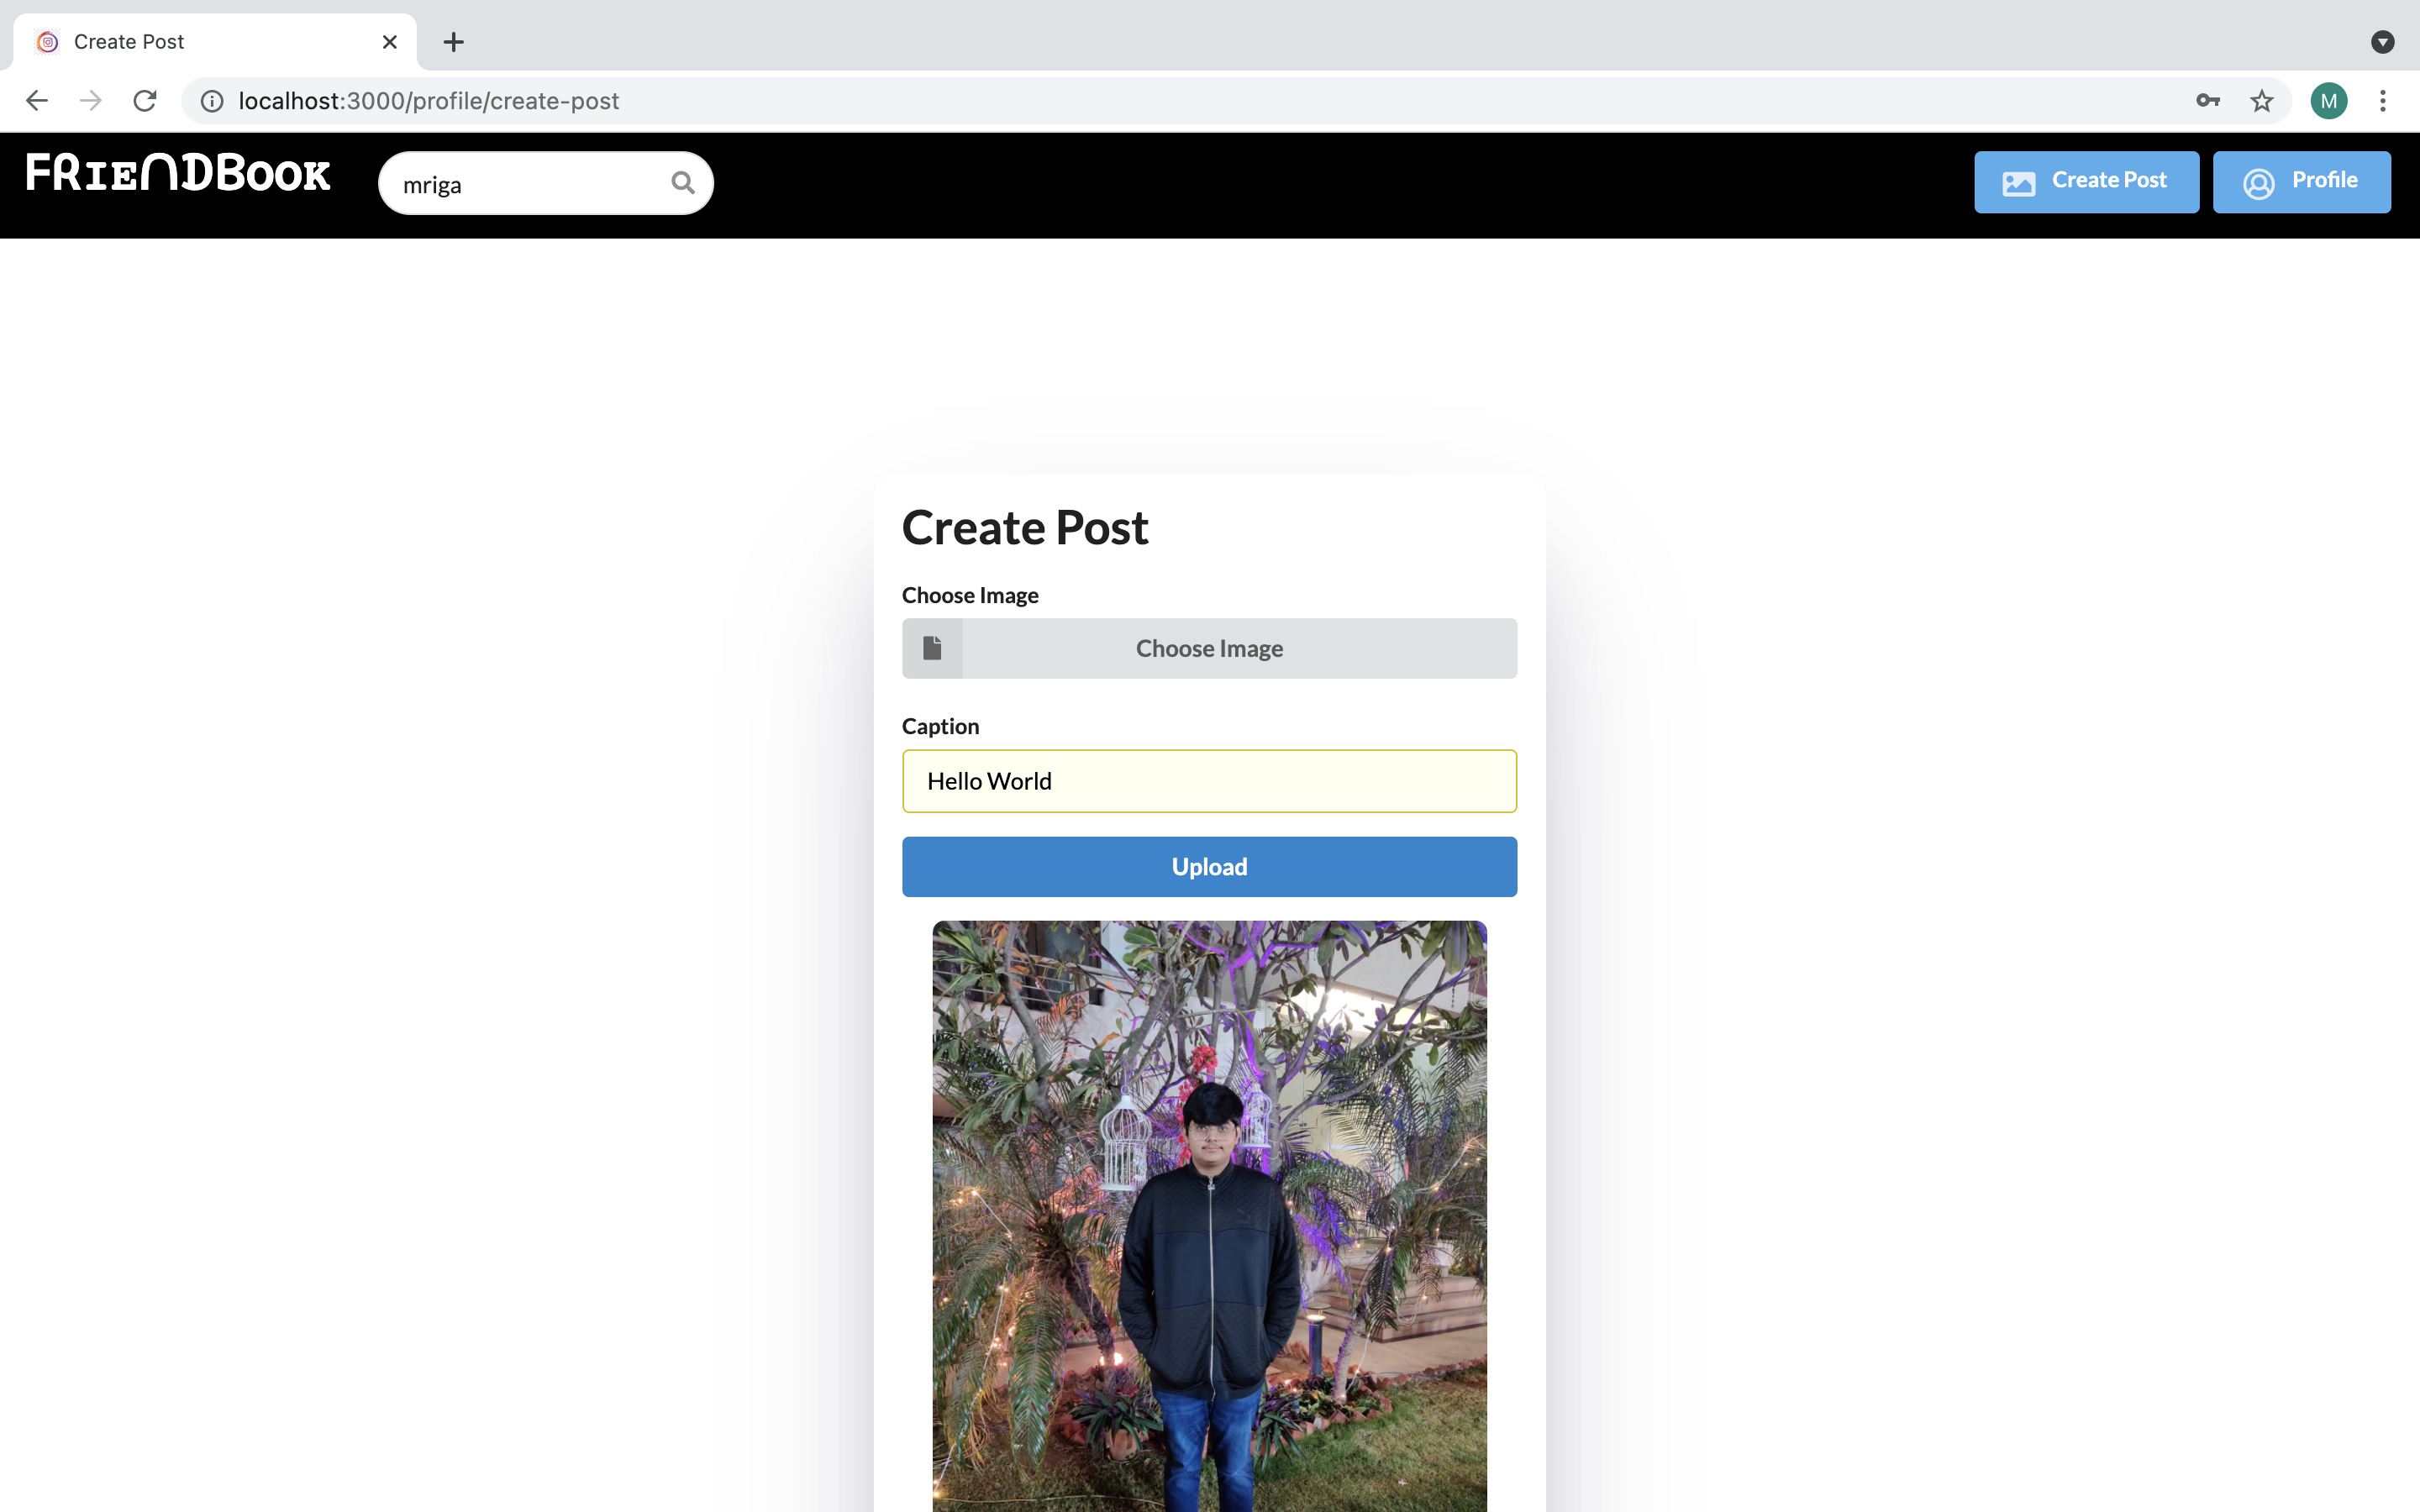Click the search magnifier icon
This screenshot has width=2420, height=1512.
point(683,183)
